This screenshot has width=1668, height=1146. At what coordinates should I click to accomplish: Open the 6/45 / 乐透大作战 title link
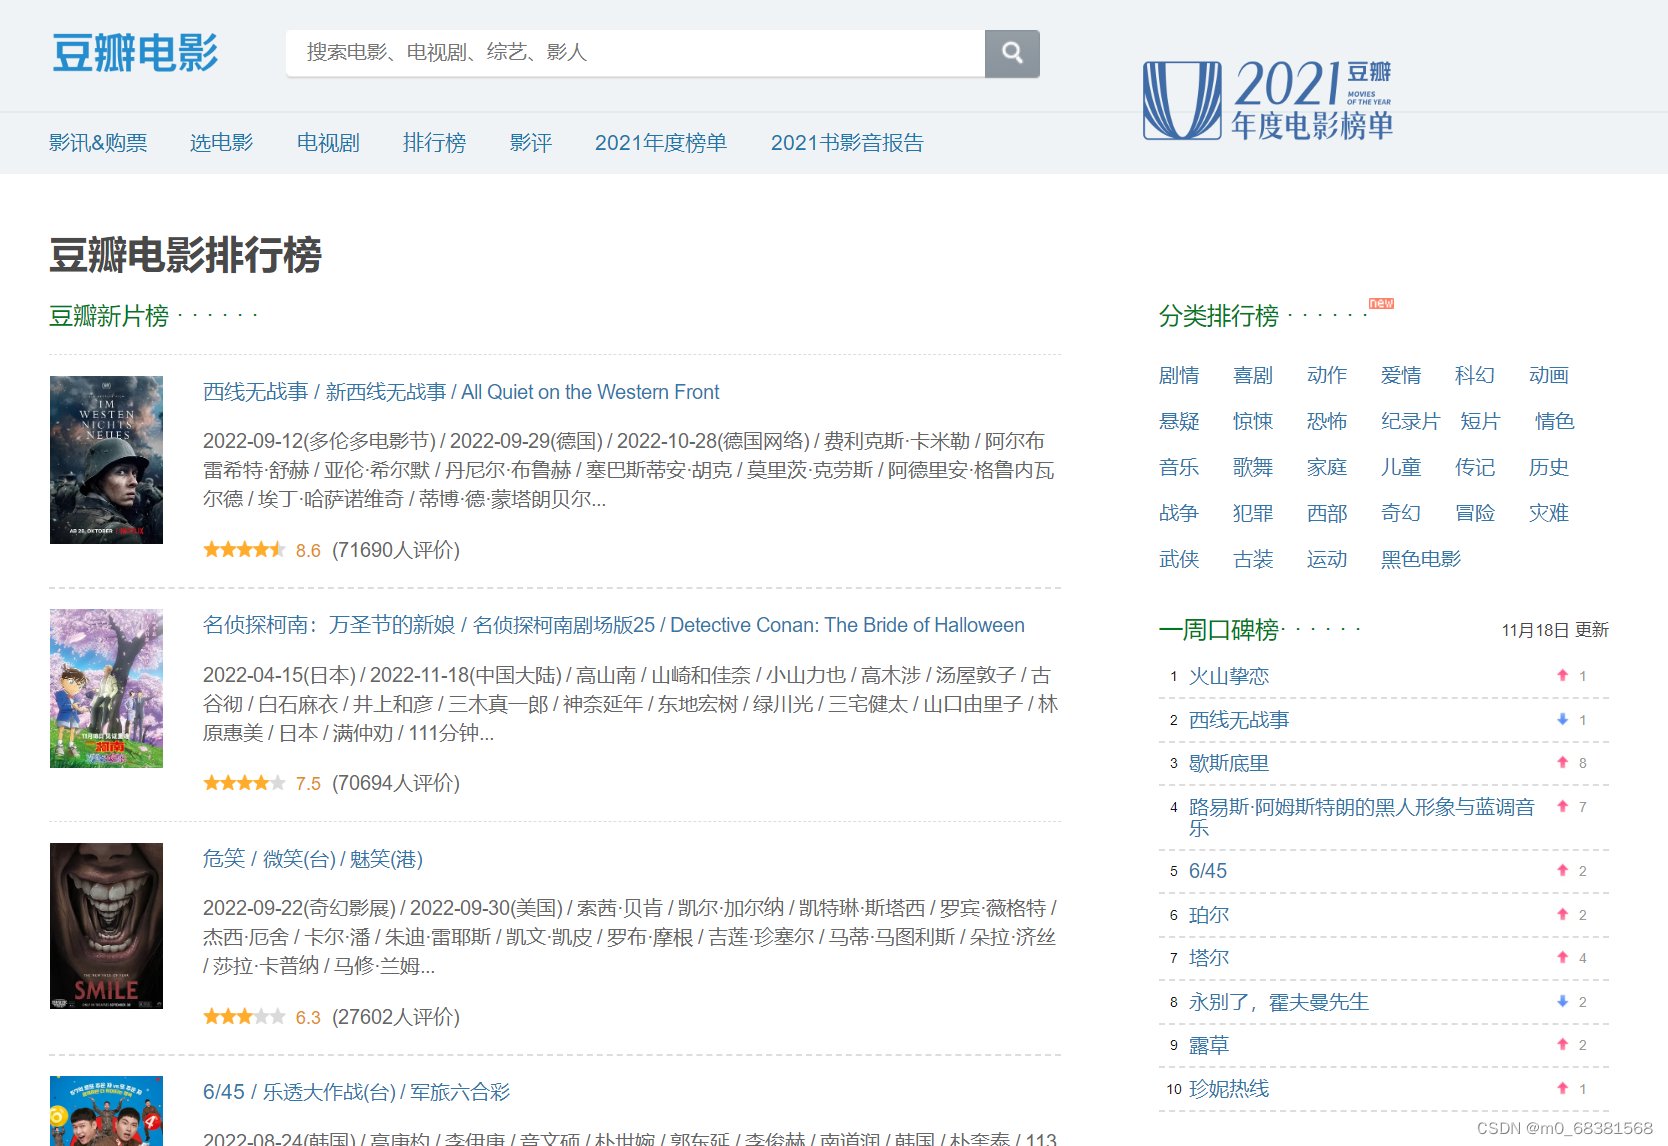coord(356,1092)
